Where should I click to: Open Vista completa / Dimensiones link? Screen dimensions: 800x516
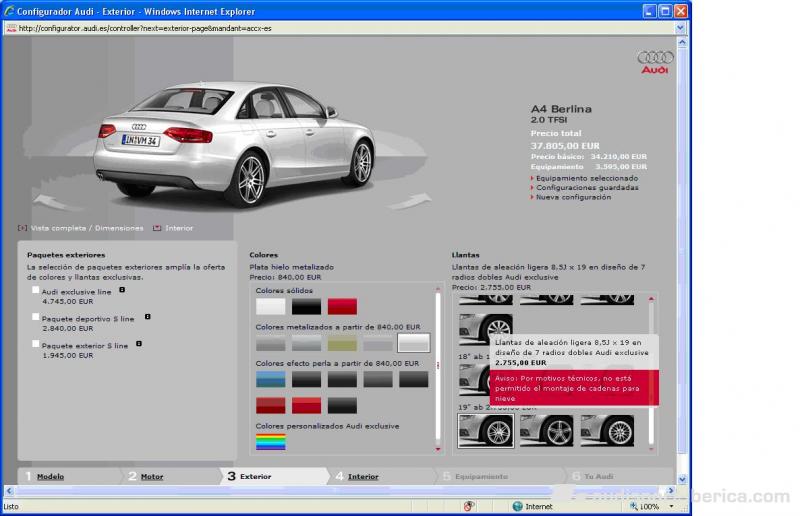point(87,228)
